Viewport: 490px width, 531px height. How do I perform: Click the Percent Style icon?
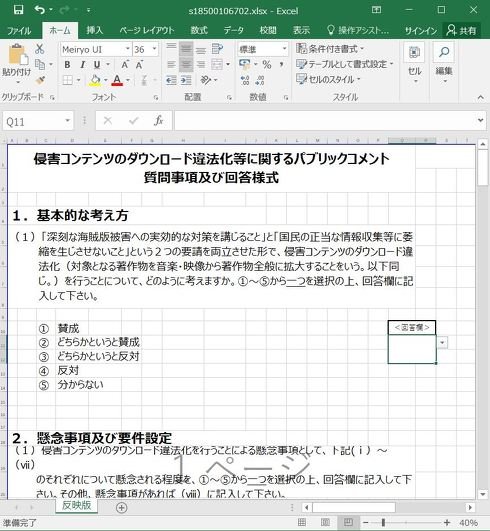click(x=267, y=64)
